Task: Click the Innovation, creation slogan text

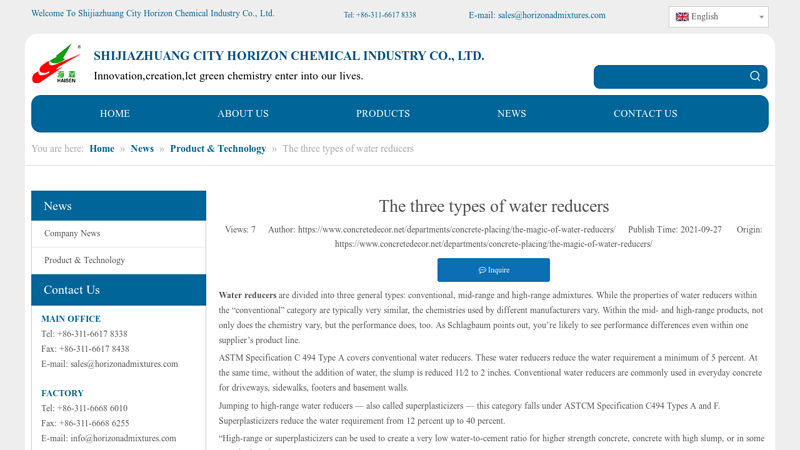Action: coord(228,76)
